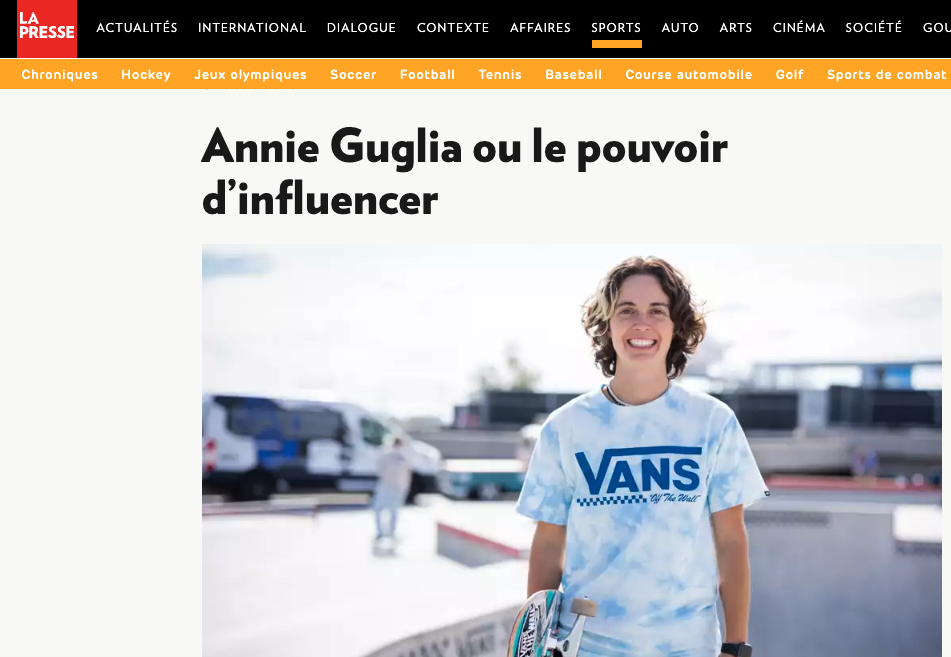The height and width of the screenshot is (657, 951).
Task: Select Course automobile subsection
Action: point(688,75)
